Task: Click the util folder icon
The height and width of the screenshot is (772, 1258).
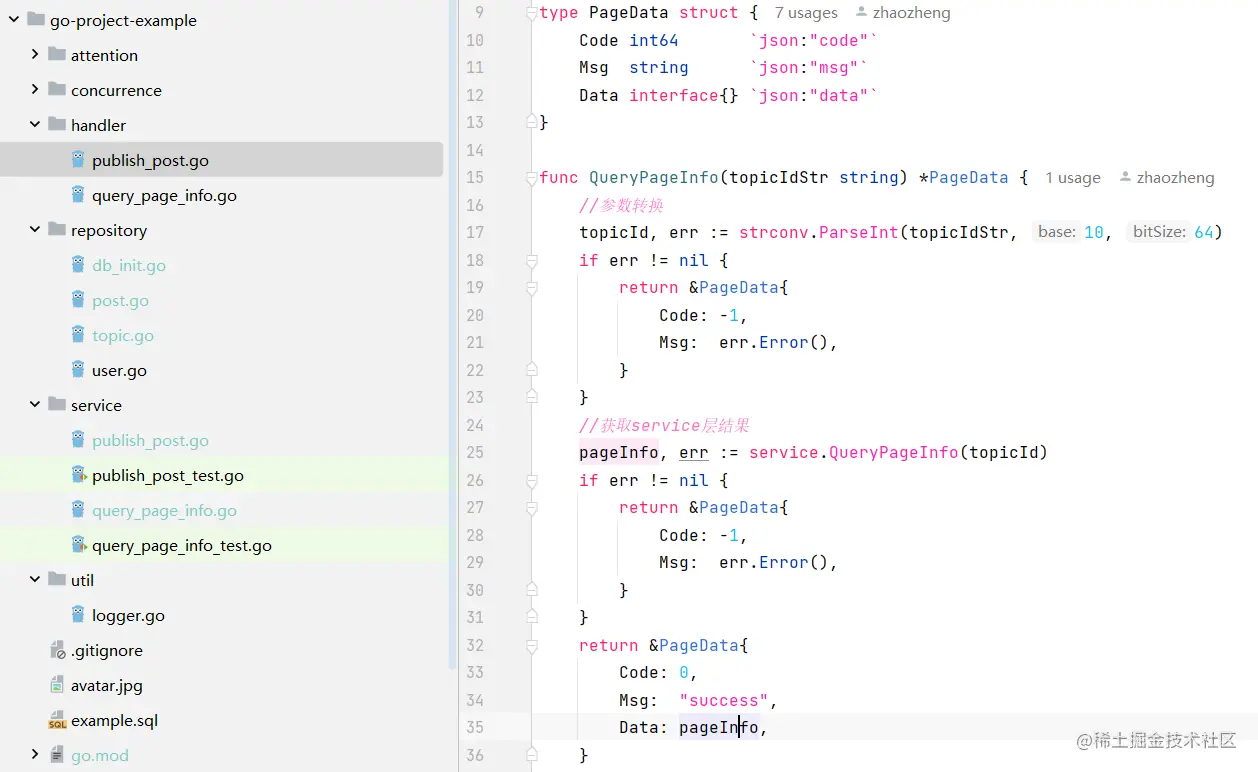Action: tap(56, 580)
